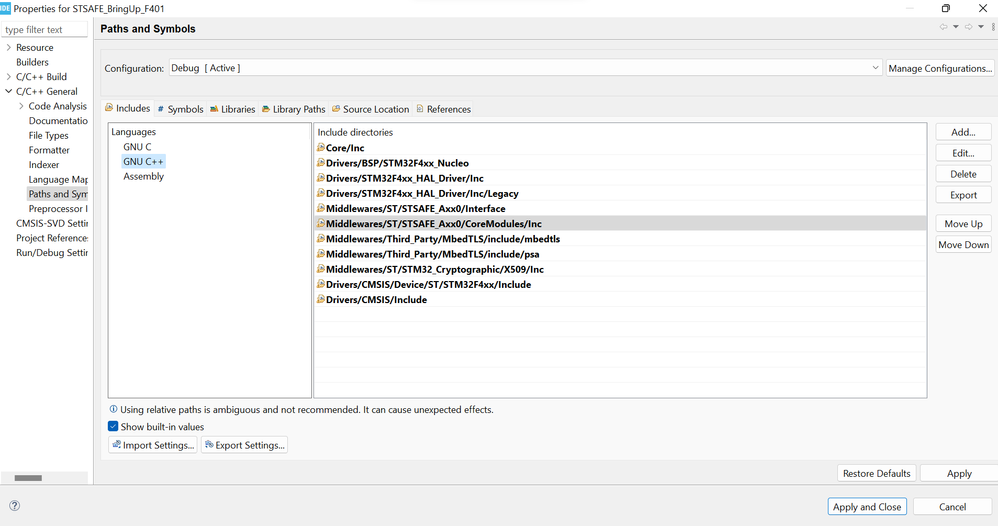Click the folder icon beside Core/Inc

(321, 147)
